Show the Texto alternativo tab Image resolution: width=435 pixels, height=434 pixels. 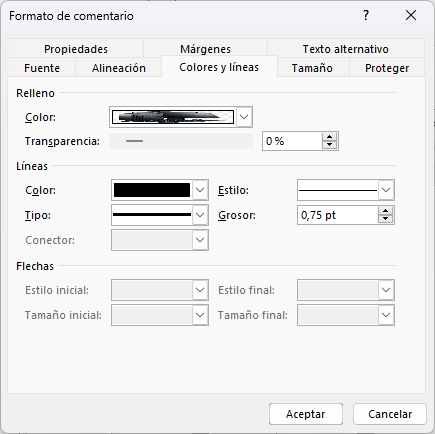coord(346,49)
